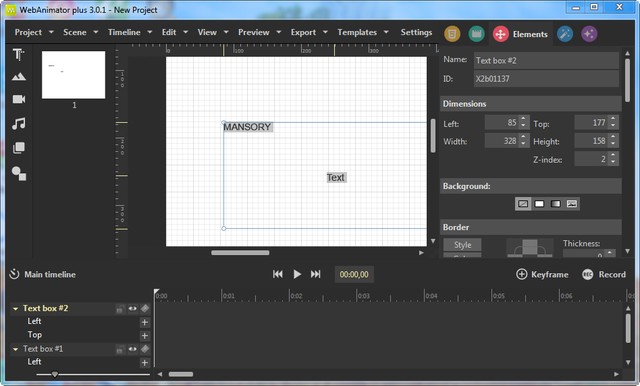The height and width of the screenshot is (386, 640).
Task: Open the Timeline menu dropdown arrow
Action: pyautogui.click(x=149, y=32)
